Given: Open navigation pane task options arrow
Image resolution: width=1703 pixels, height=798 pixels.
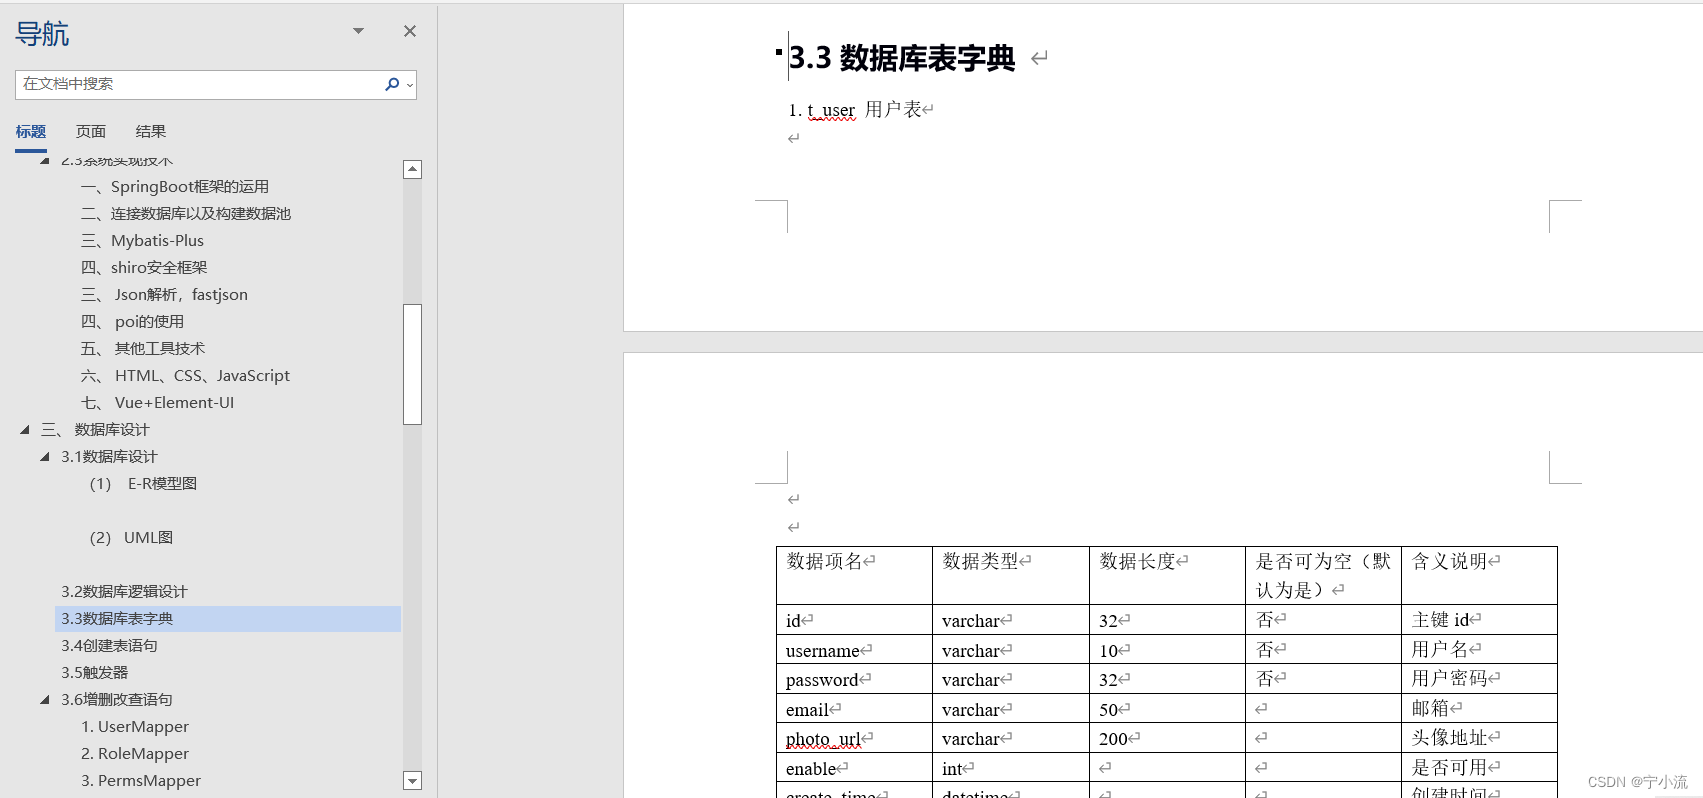Looking at the screenshot, I should 358,31.
